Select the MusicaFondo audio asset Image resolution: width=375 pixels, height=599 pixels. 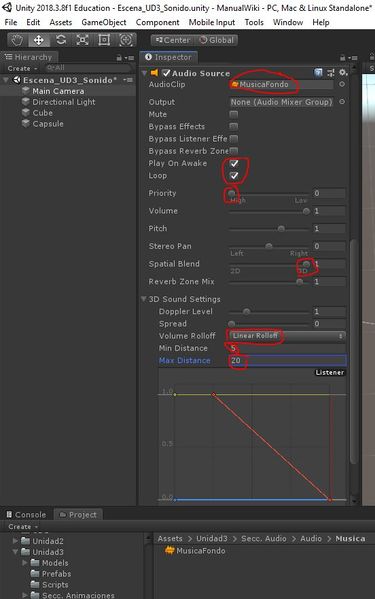click(195, 550)
